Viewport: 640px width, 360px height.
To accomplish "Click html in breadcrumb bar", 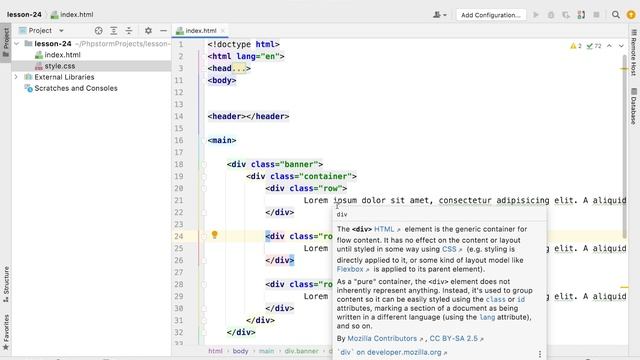I will [216, 351].
